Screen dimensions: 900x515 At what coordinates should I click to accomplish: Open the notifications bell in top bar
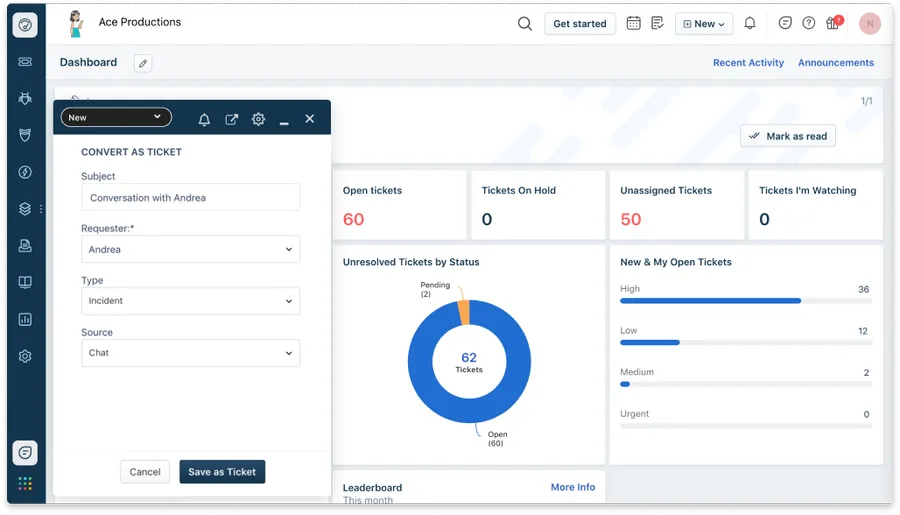(750, 24)
